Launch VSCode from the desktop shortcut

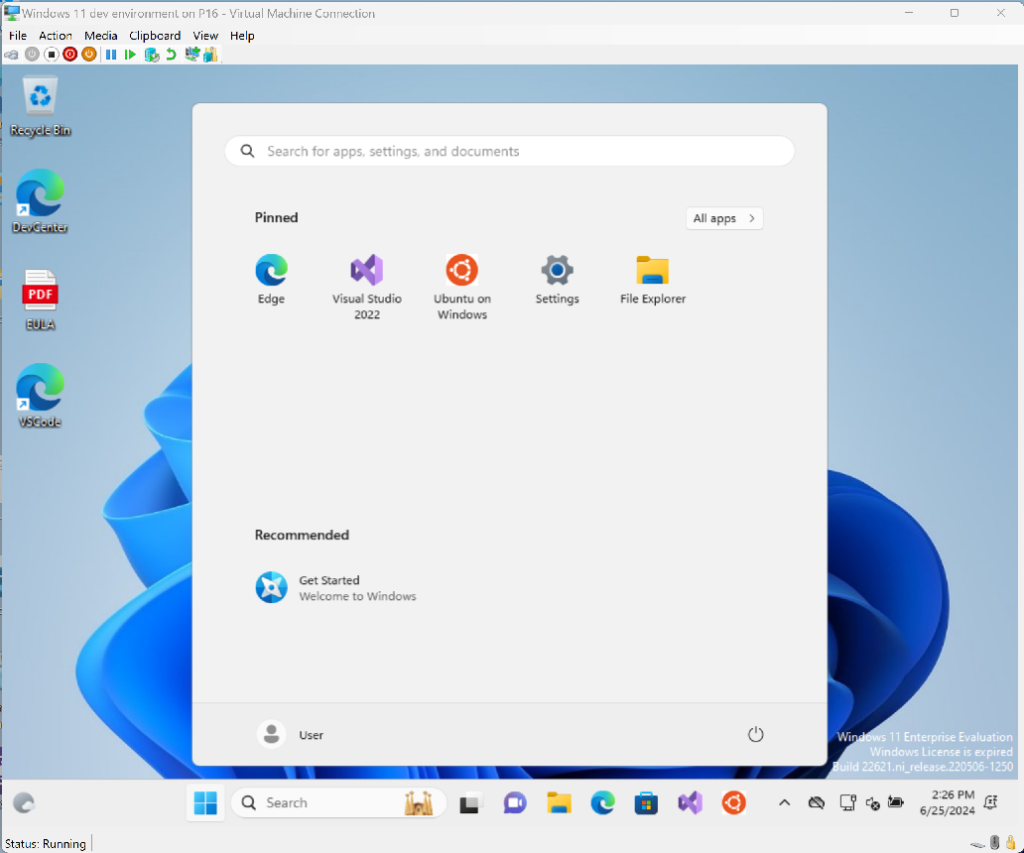(38, 390)
